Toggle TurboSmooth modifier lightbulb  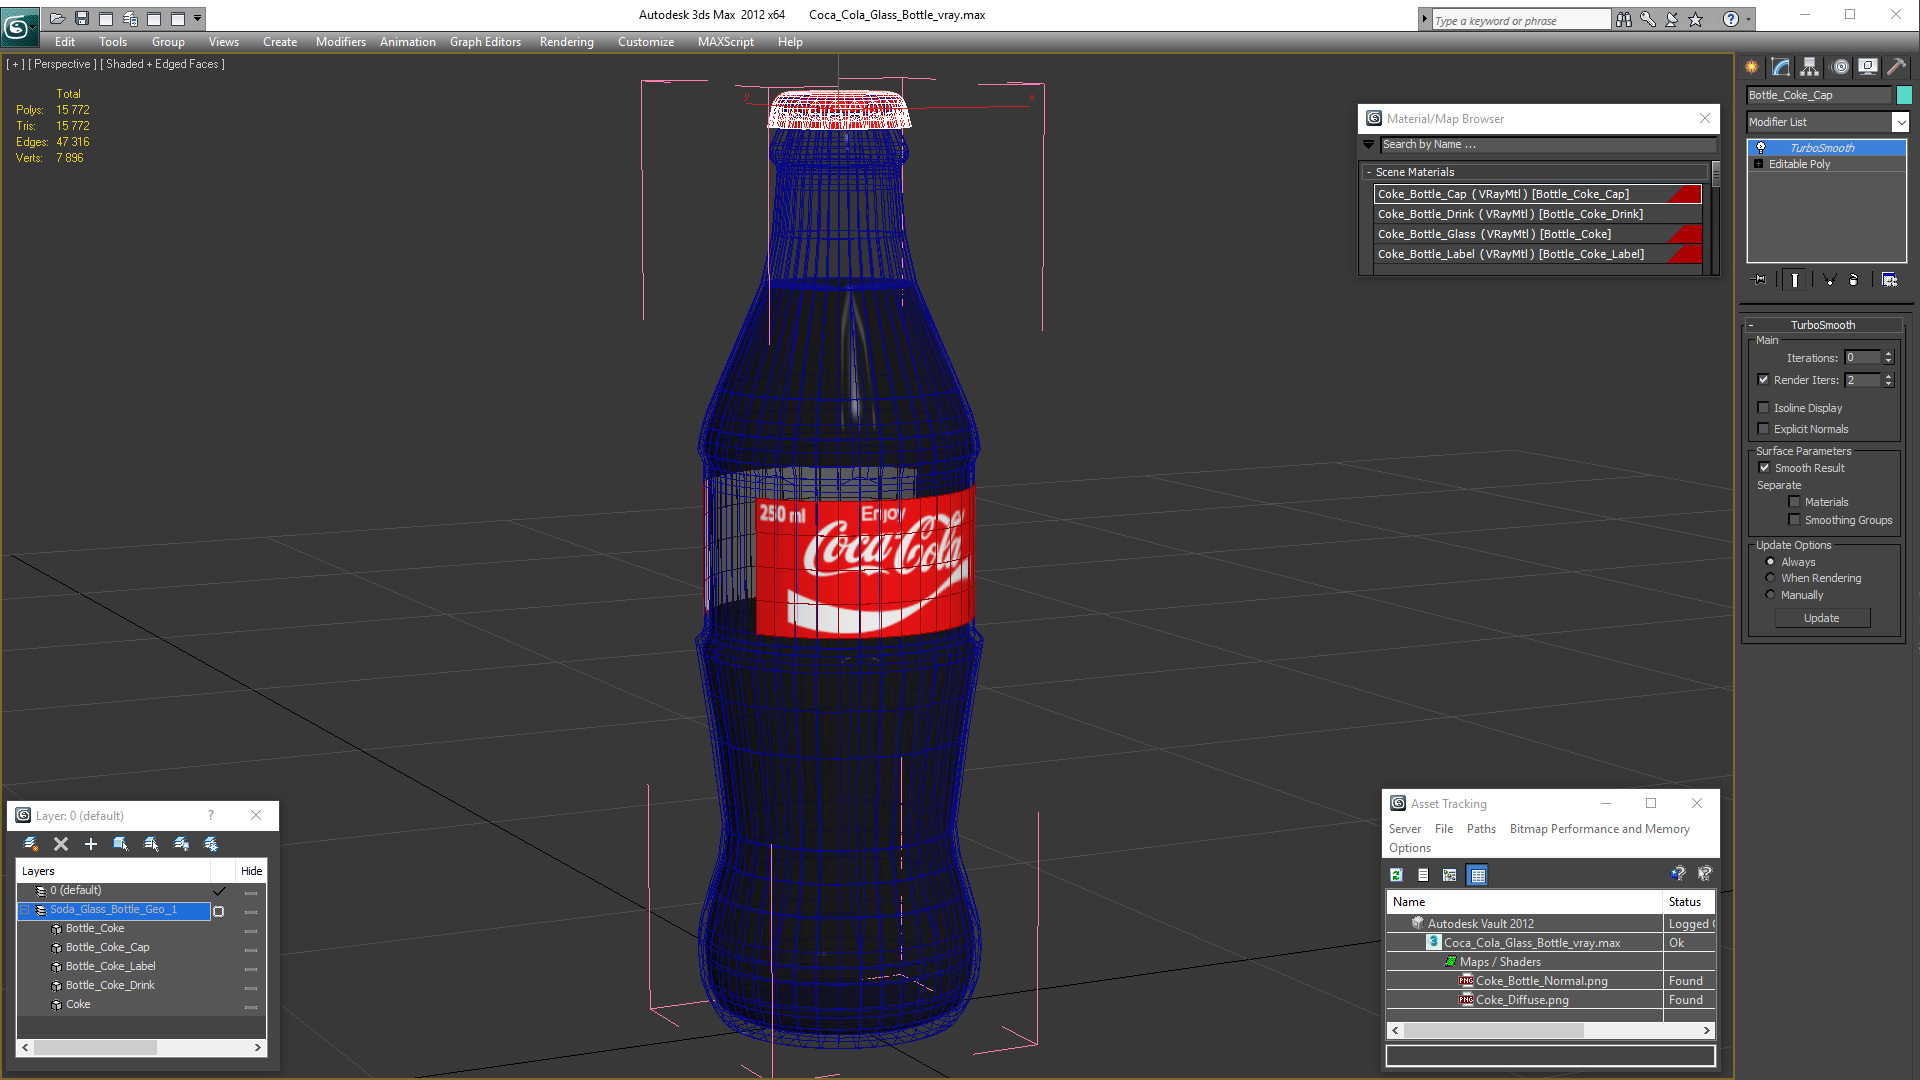pos(1761,148)
